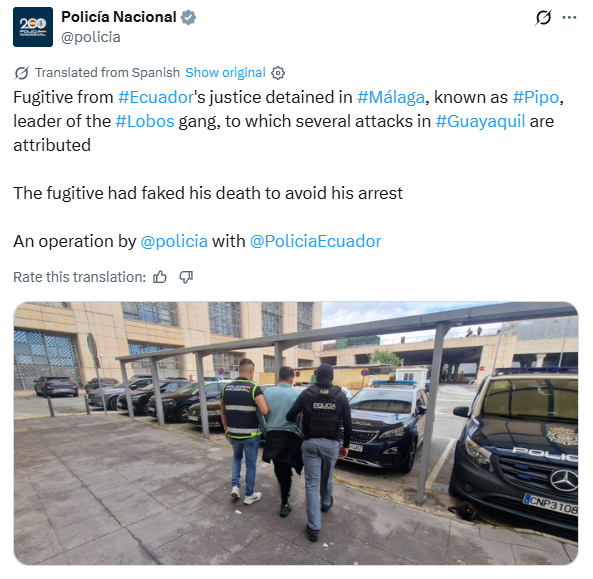This screenshot has height=579, width=593.
Task: Click the @policia mention in tweet text
Action: click(x=174, y=241)
